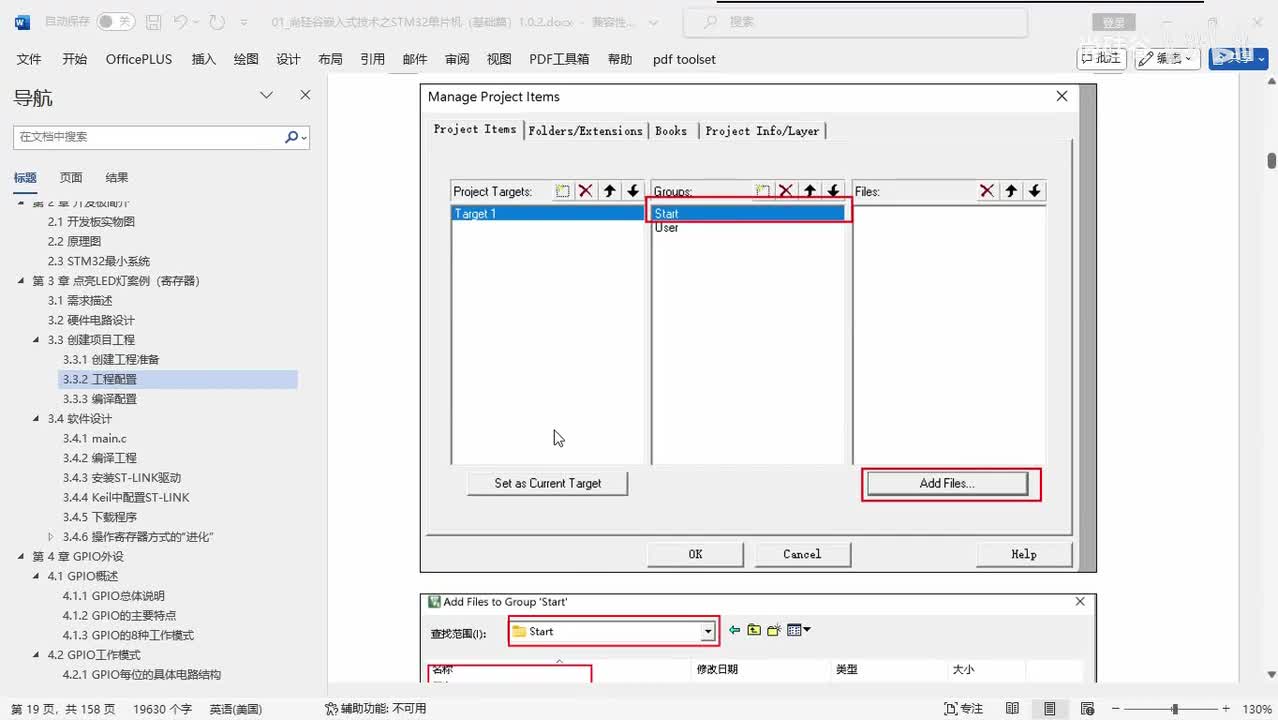Click Set as Current Target in picture

[x=548, y=483]
